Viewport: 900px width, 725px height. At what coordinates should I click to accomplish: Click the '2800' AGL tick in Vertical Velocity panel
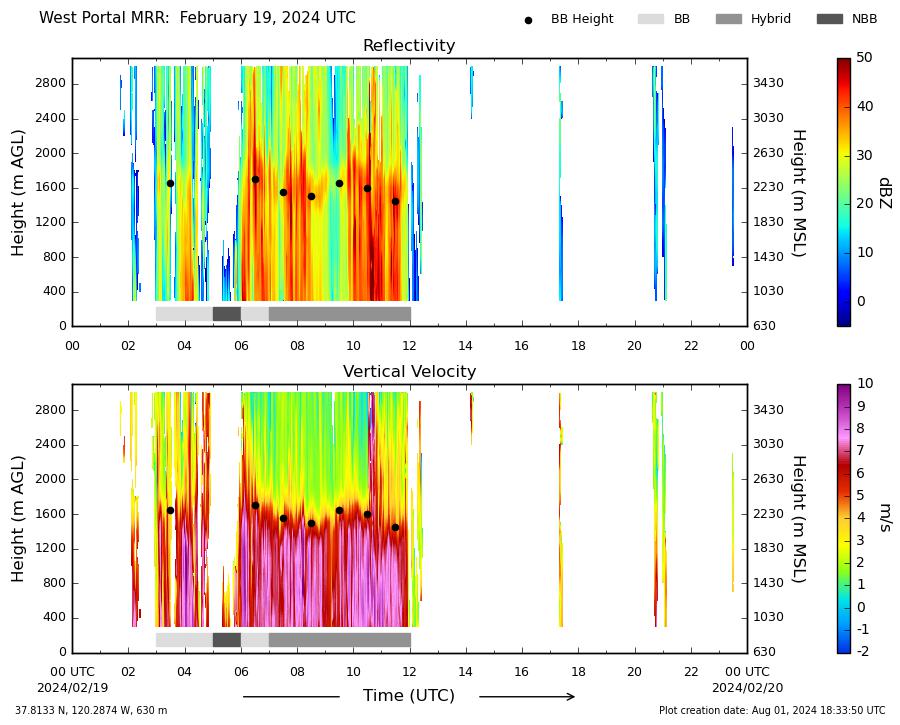click(x=51, y=410)
